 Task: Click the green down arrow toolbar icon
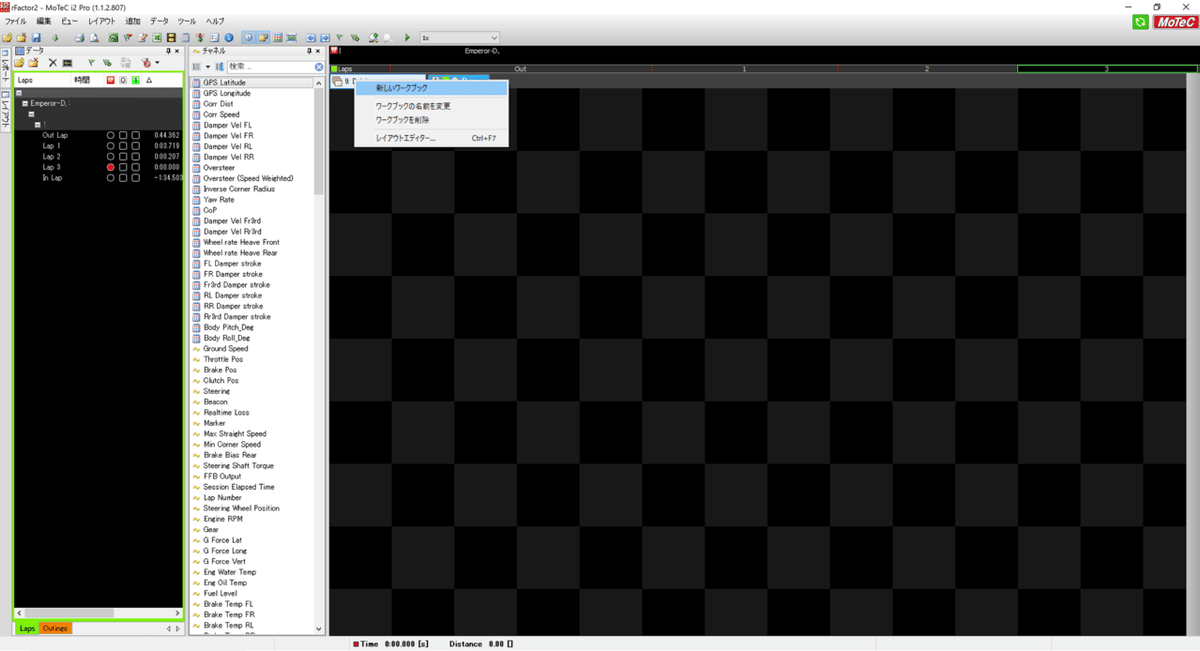click(x=55, y=37)
